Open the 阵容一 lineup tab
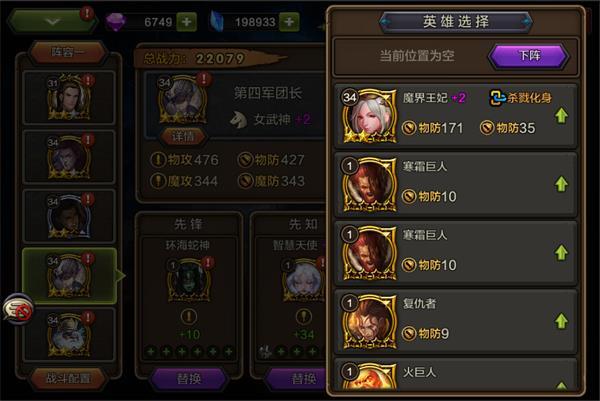600x401 pixels. coord(68,52)
